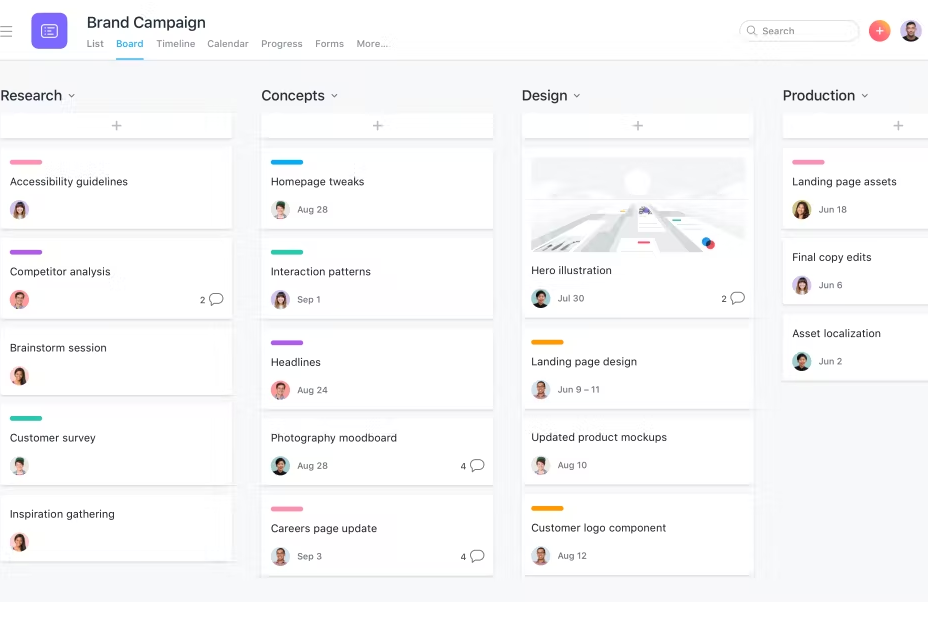Click the search magnifier icon

click(751, 31)
